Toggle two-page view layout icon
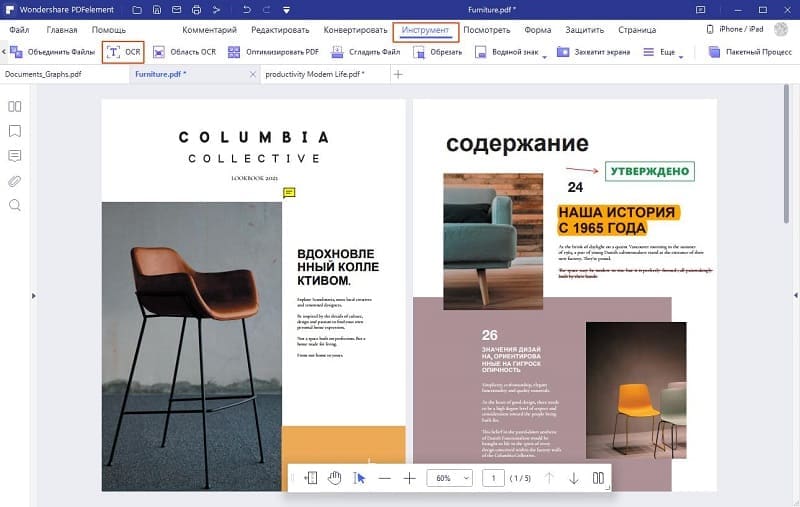 click(x=598, y=478)
